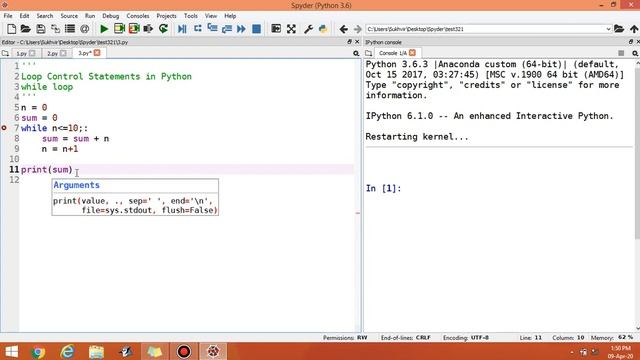
Task: Debug step into function icon
Action: pos(212,29)
